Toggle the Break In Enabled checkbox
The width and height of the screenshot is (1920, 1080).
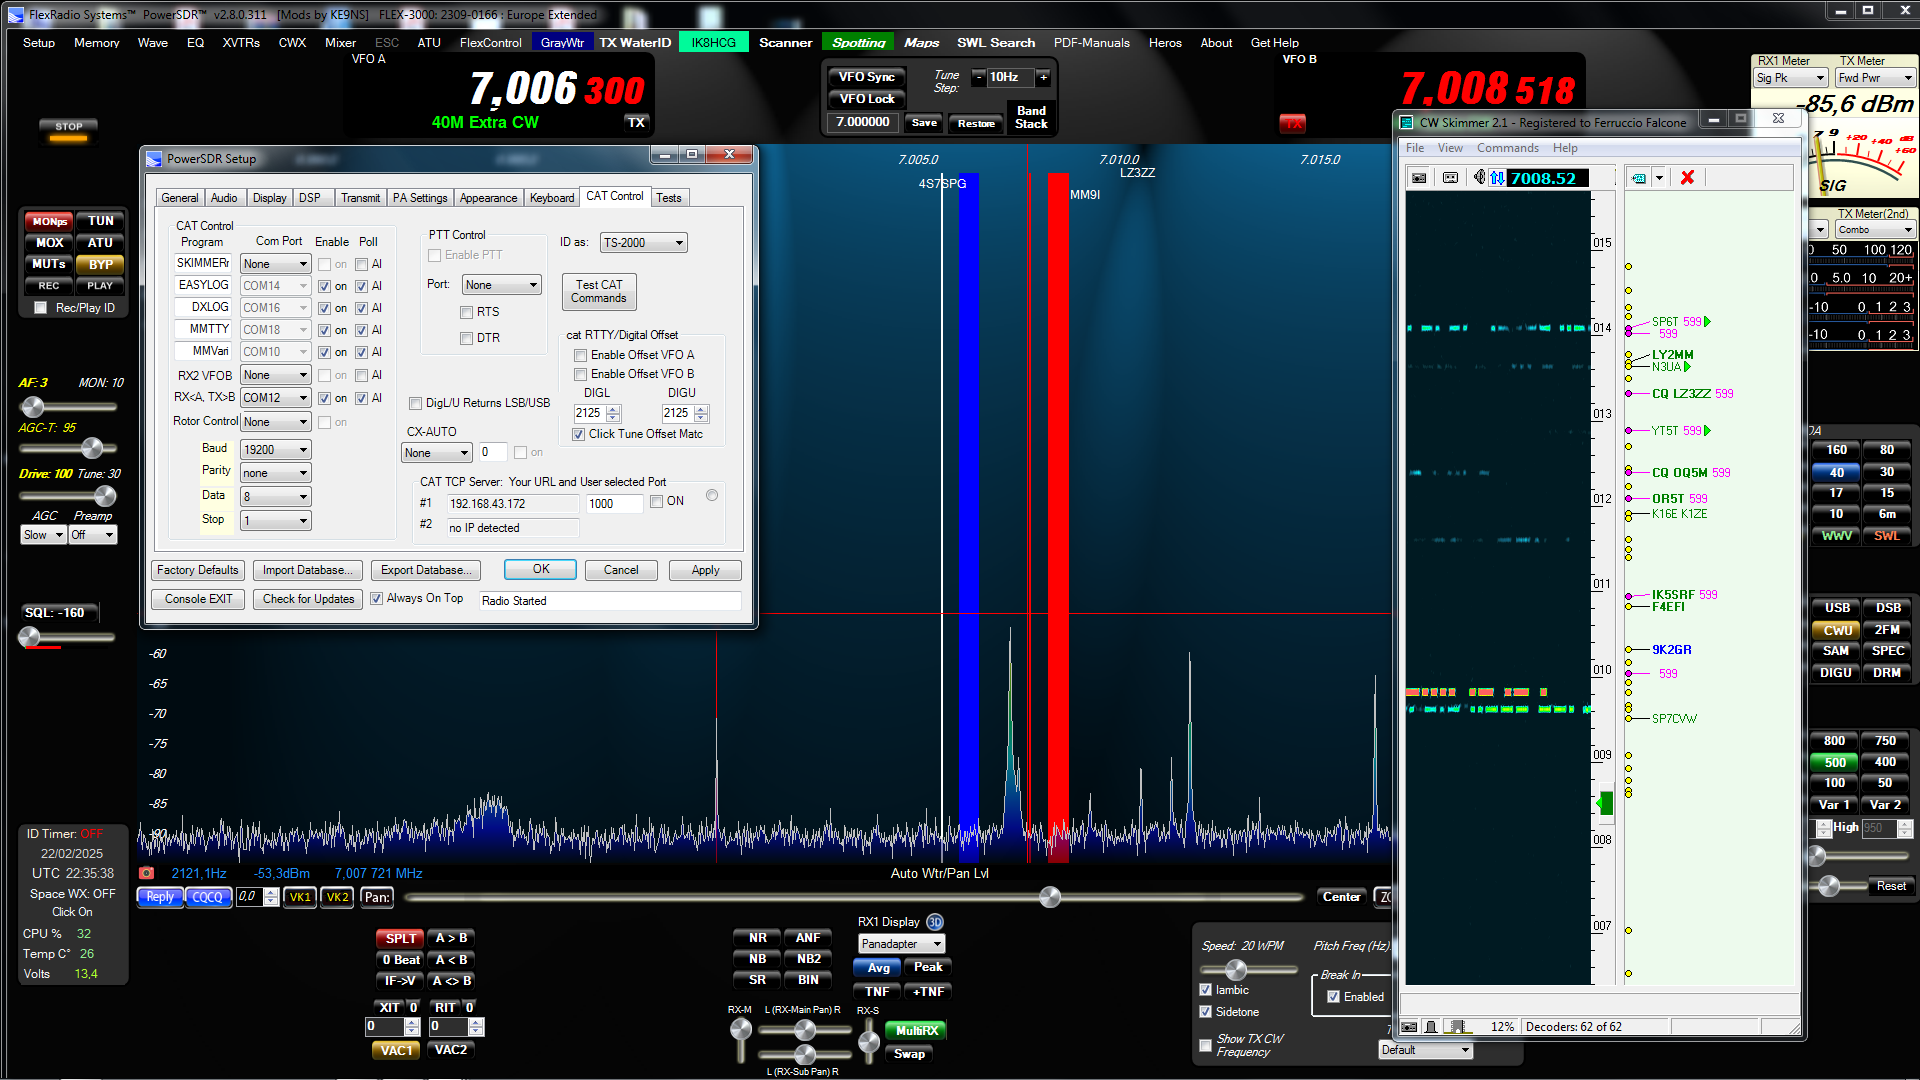point(1333,997)
